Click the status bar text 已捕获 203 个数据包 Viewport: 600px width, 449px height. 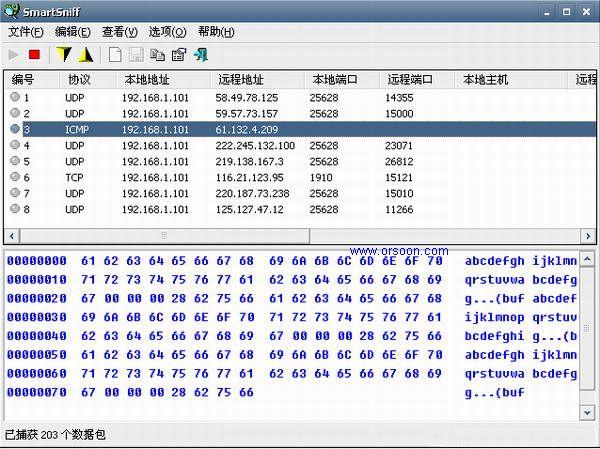(x=55, y=434)
